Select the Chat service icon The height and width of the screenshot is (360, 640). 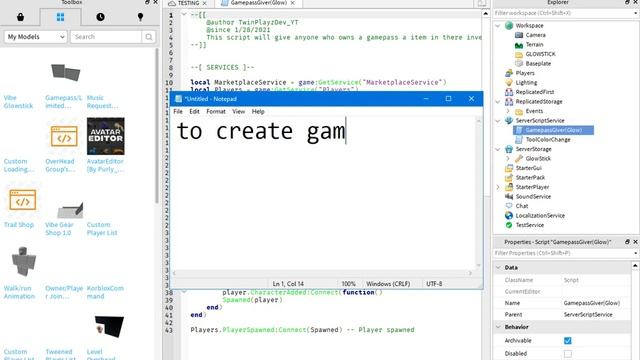(x=509, y=206)
